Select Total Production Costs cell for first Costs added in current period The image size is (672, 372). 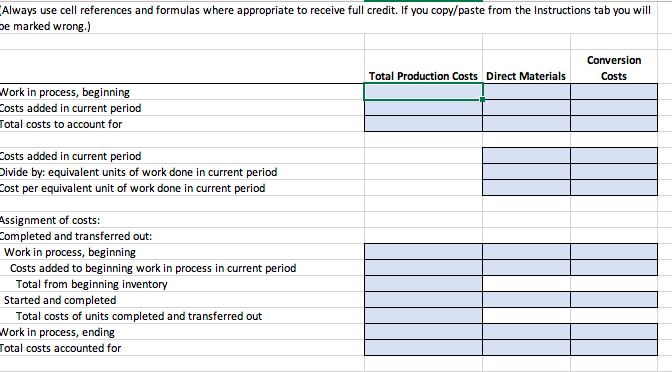(423, 108)
